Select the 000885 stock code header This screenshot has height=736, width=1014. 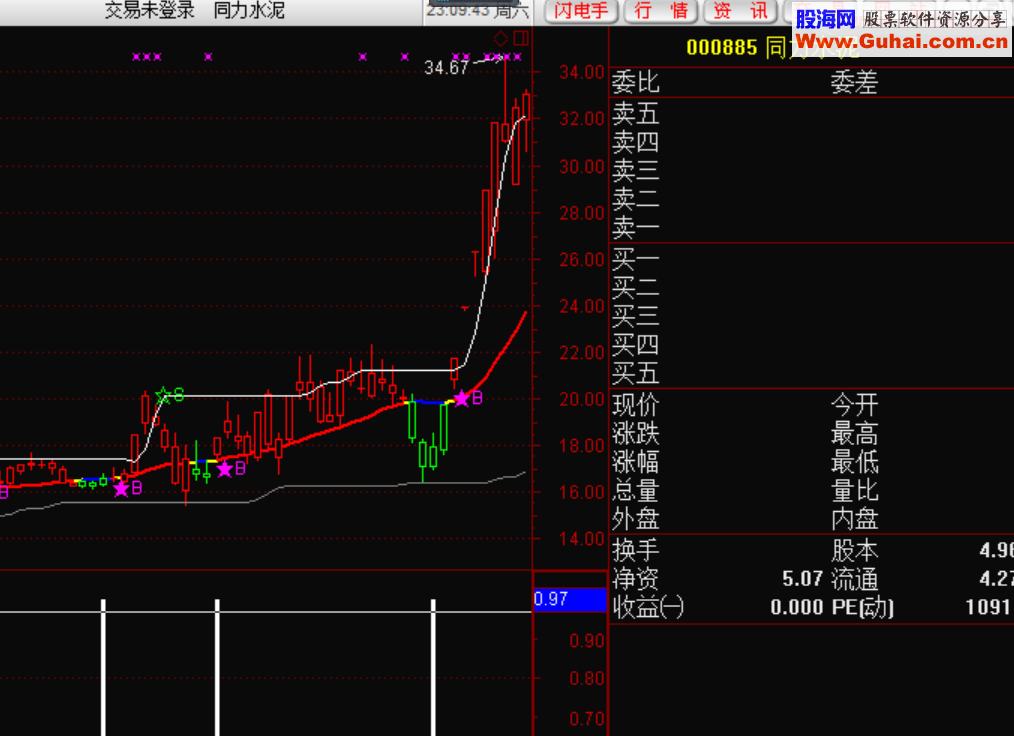(722, 47)
